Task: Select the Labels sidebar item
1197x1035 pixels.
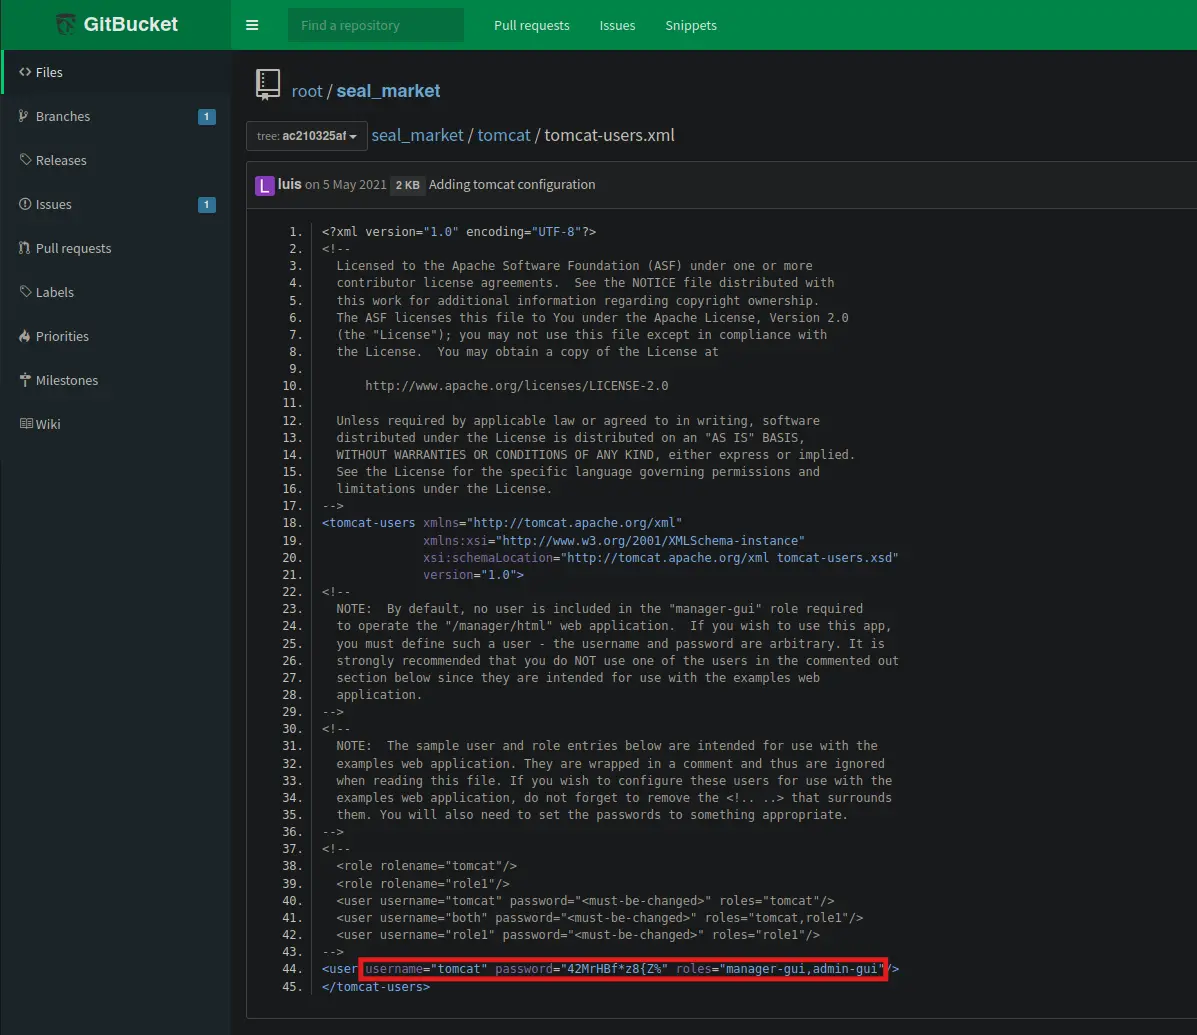Action: (x=116, y=292)
